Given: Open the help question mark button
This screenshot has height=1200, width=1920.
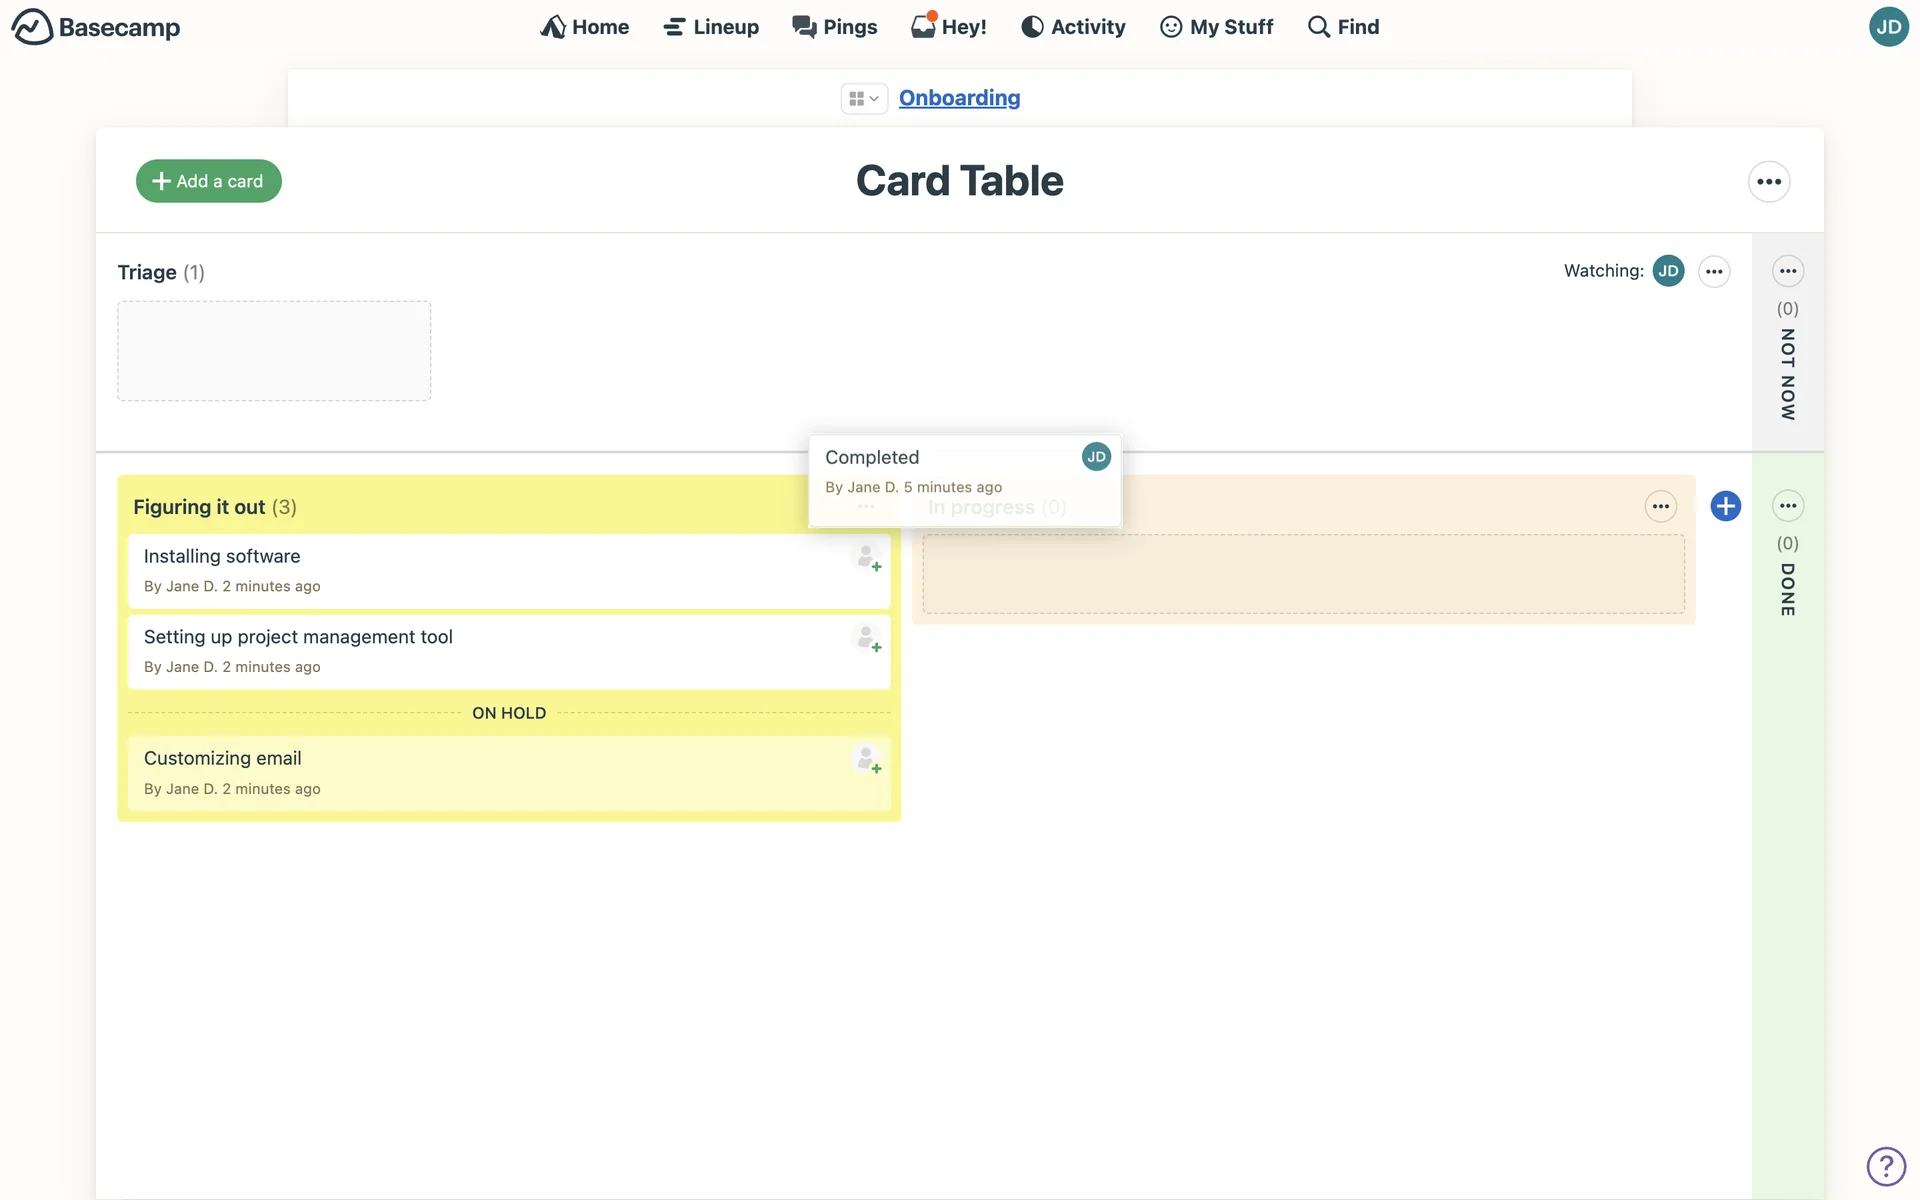Looking at the screenshot, I should [x=1885, y=1166].
